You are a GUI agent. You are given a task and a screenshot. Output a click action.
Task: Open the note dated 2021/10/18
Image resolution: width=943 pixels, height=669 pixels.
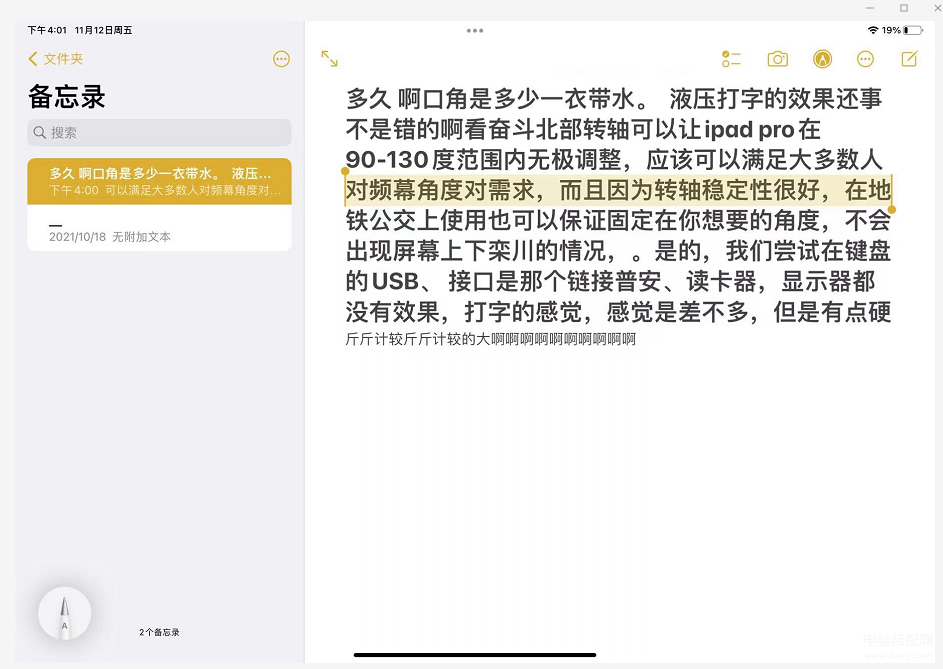(x=159, y=228)
